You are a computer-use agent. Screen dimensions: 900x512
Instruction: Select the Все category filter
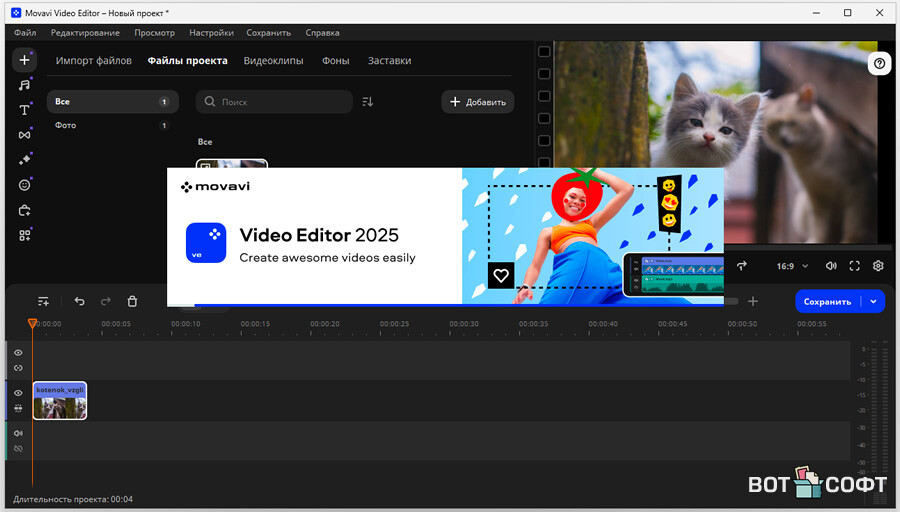click(112, 102)
